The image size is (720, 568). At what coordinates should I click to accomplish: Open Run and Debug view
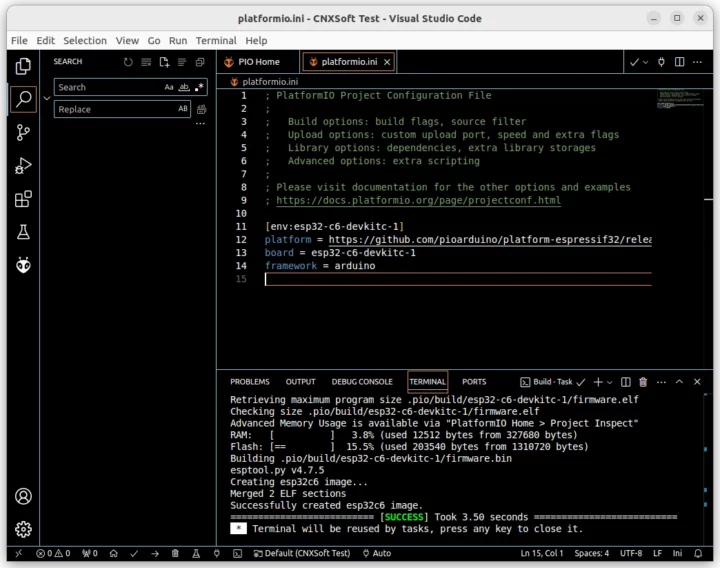[23, 166]
